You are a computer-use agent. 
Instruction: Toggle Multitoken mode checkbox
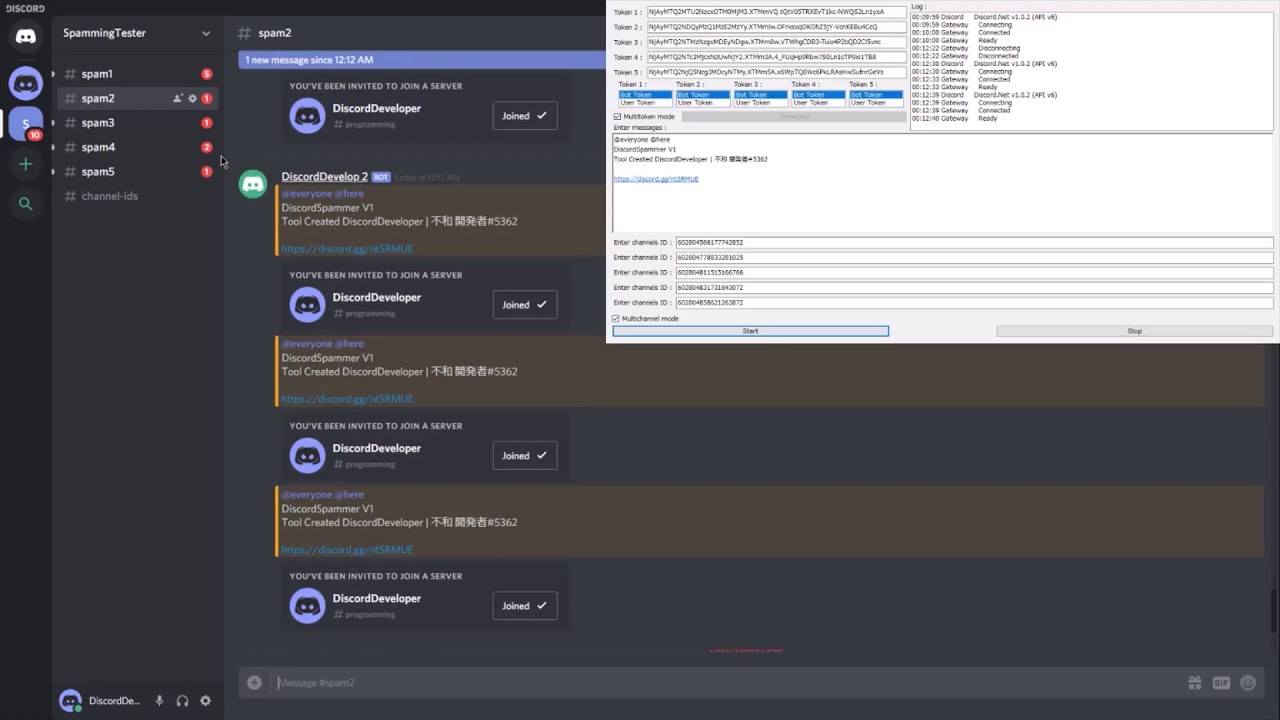click(x=617, y=117)
